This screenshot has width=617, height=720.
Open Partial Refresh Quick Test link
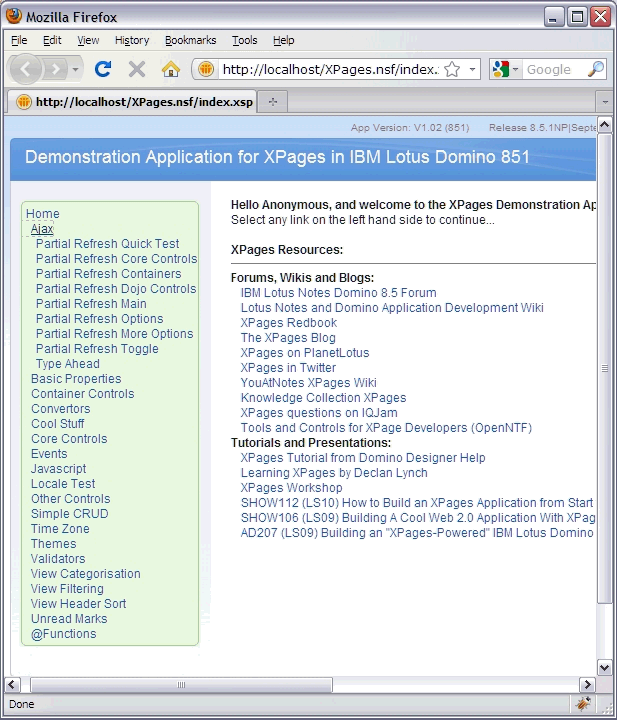coord(107,244)
